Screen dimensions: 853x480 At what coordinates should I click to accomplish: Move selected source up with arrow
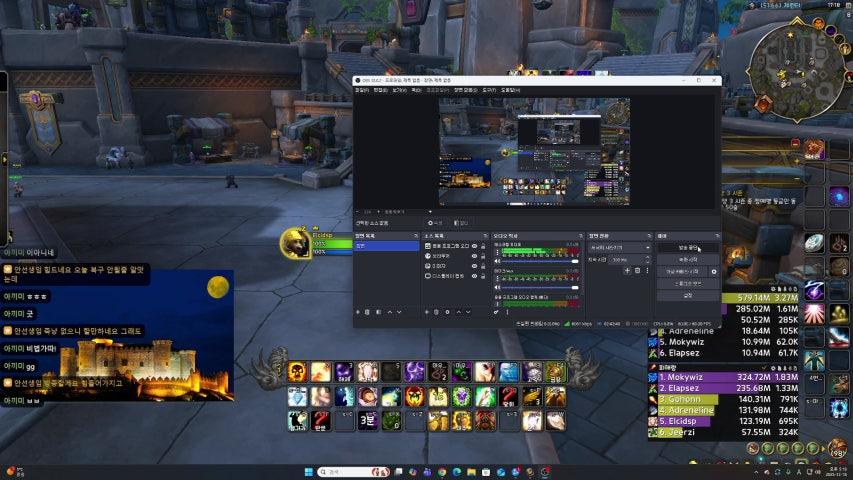click(x=459, y=312)
